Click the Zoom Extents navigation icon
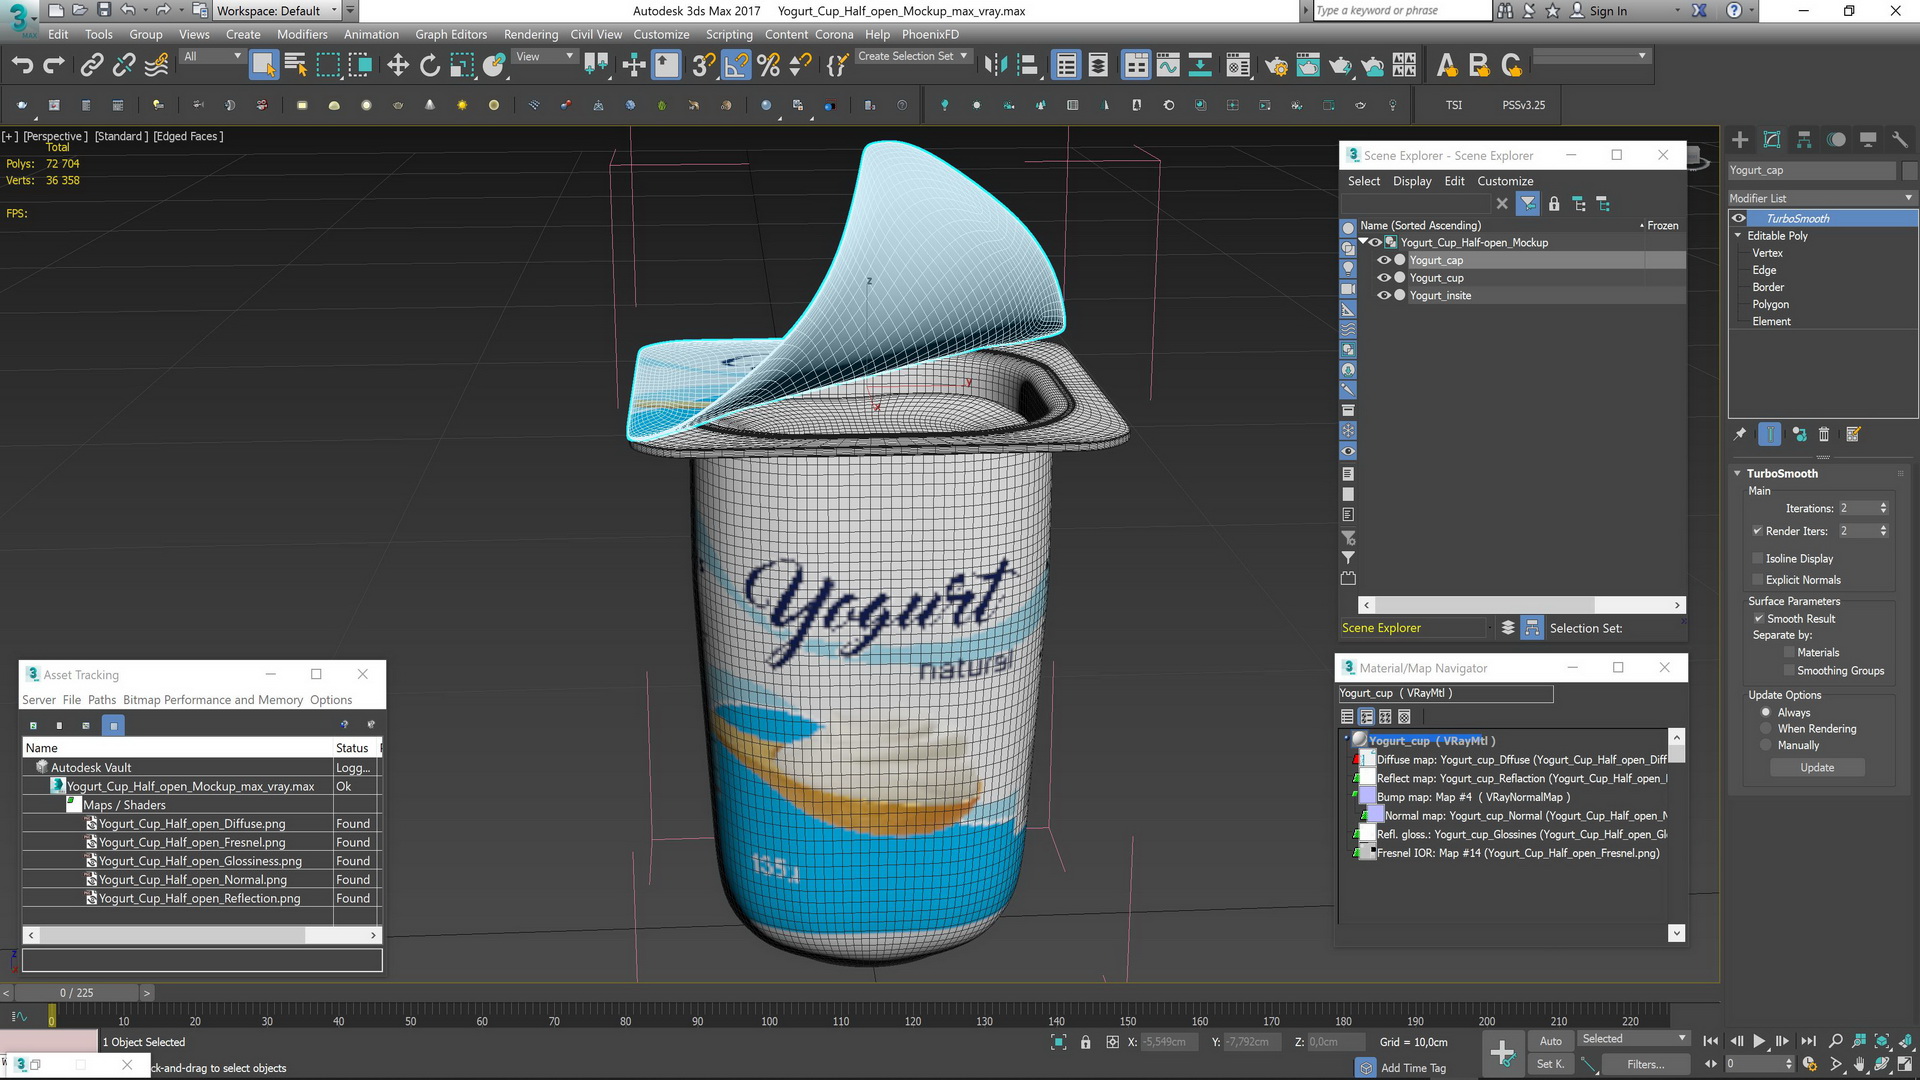 coord(1881,1042)
